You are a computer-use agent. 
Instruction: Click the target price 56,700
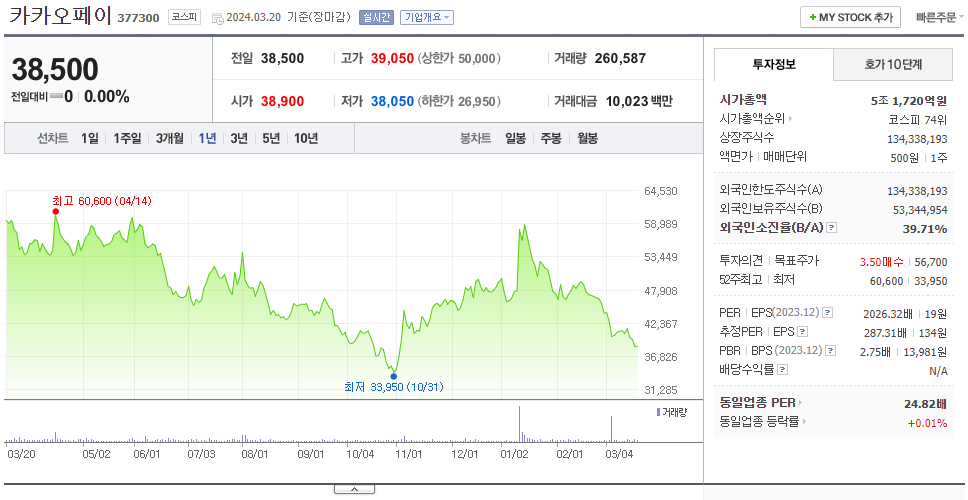[x=932, y=262]
